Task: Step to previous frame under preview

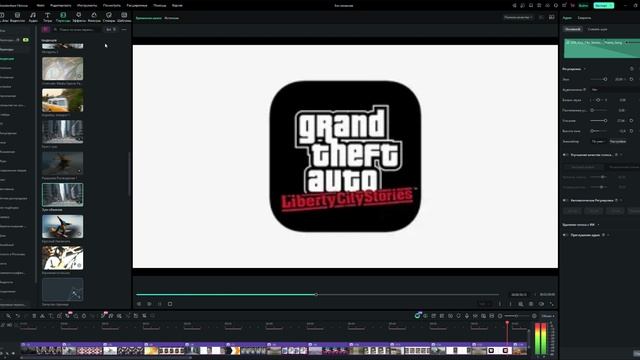Action: (139, 304)
